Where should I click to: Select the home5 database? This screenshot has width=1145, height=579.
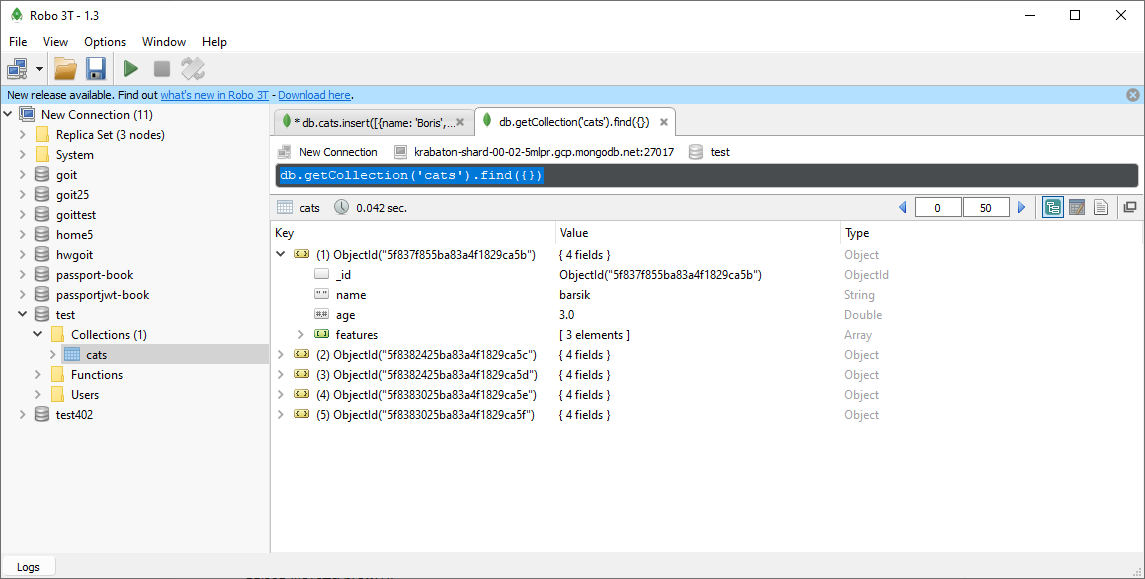coord(74,235)
